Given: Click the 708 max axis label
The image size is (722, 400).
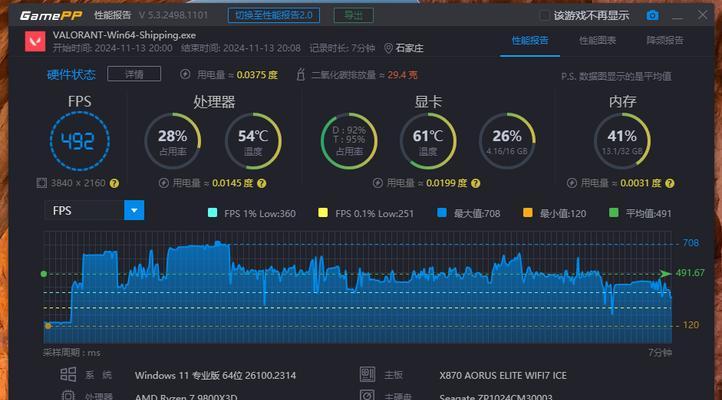Looking at the screenshot, I should tap(691, 243).
